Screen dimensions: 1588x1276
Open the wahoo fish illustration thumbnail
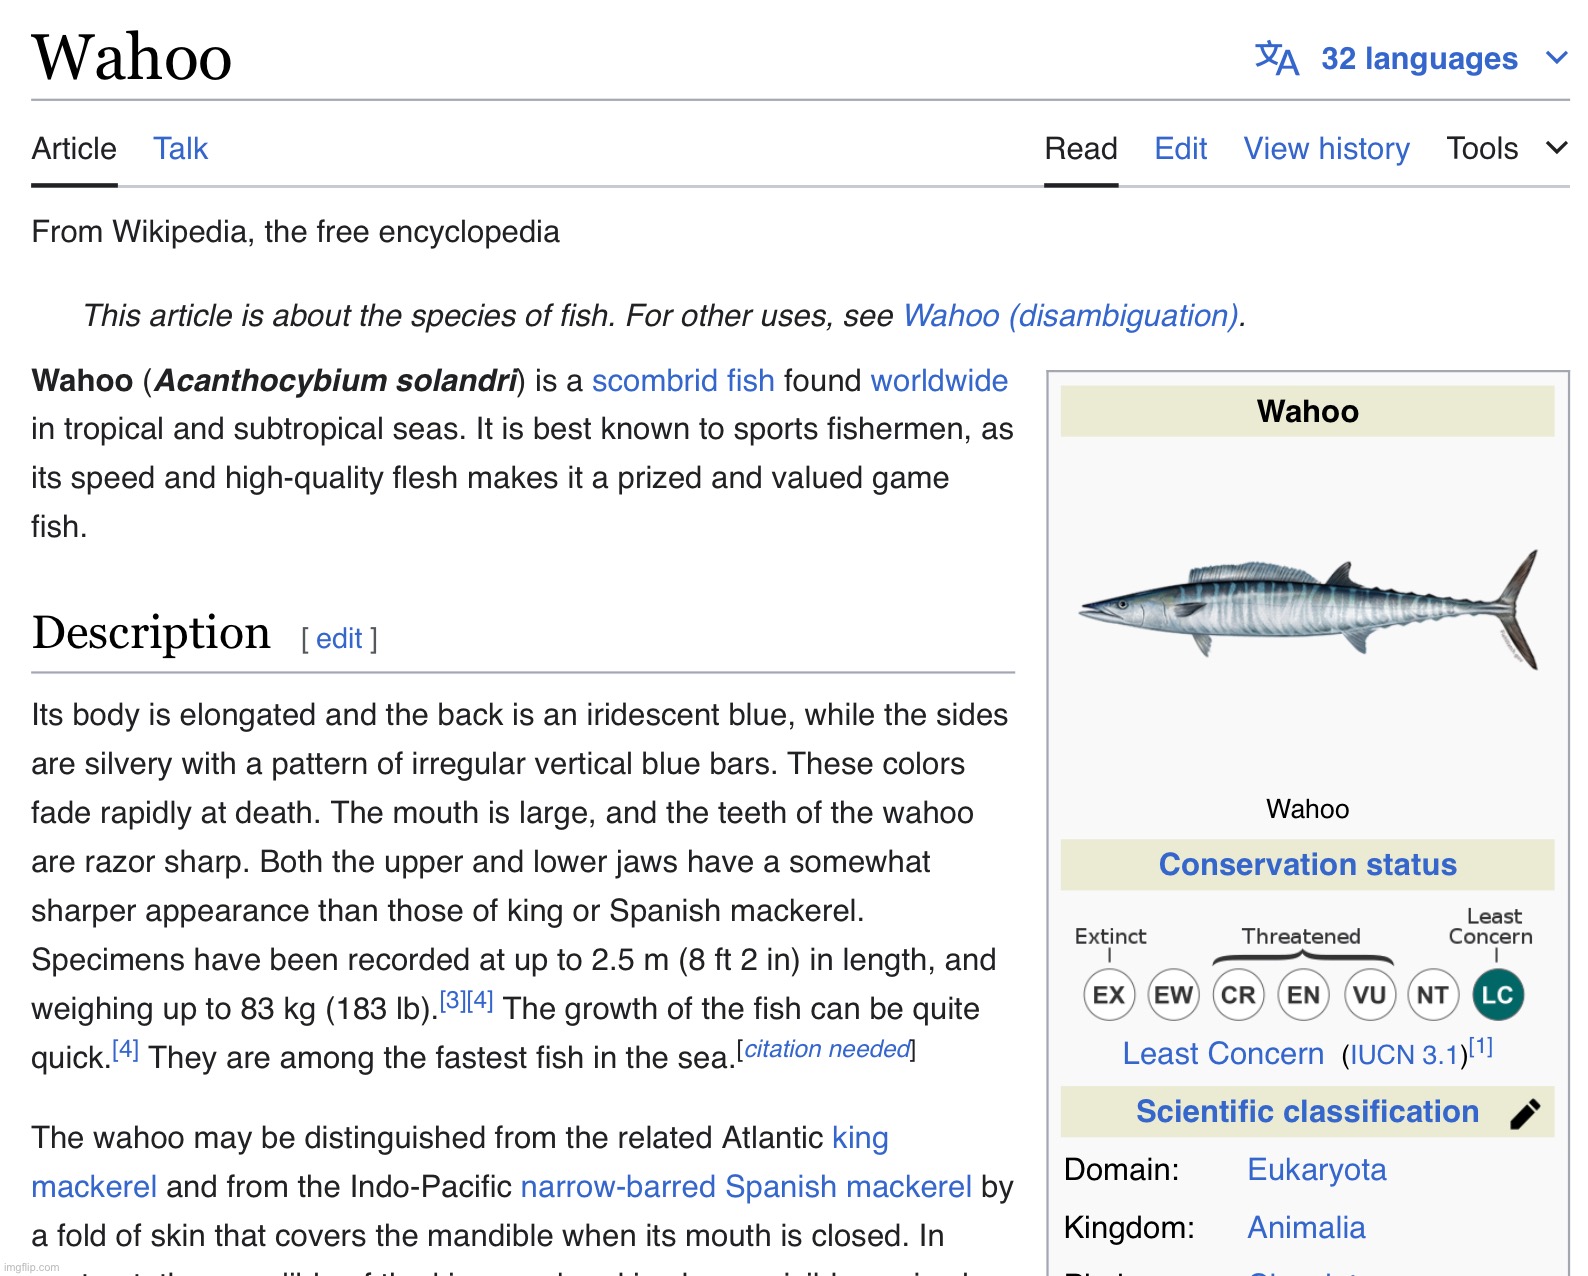1308,610
